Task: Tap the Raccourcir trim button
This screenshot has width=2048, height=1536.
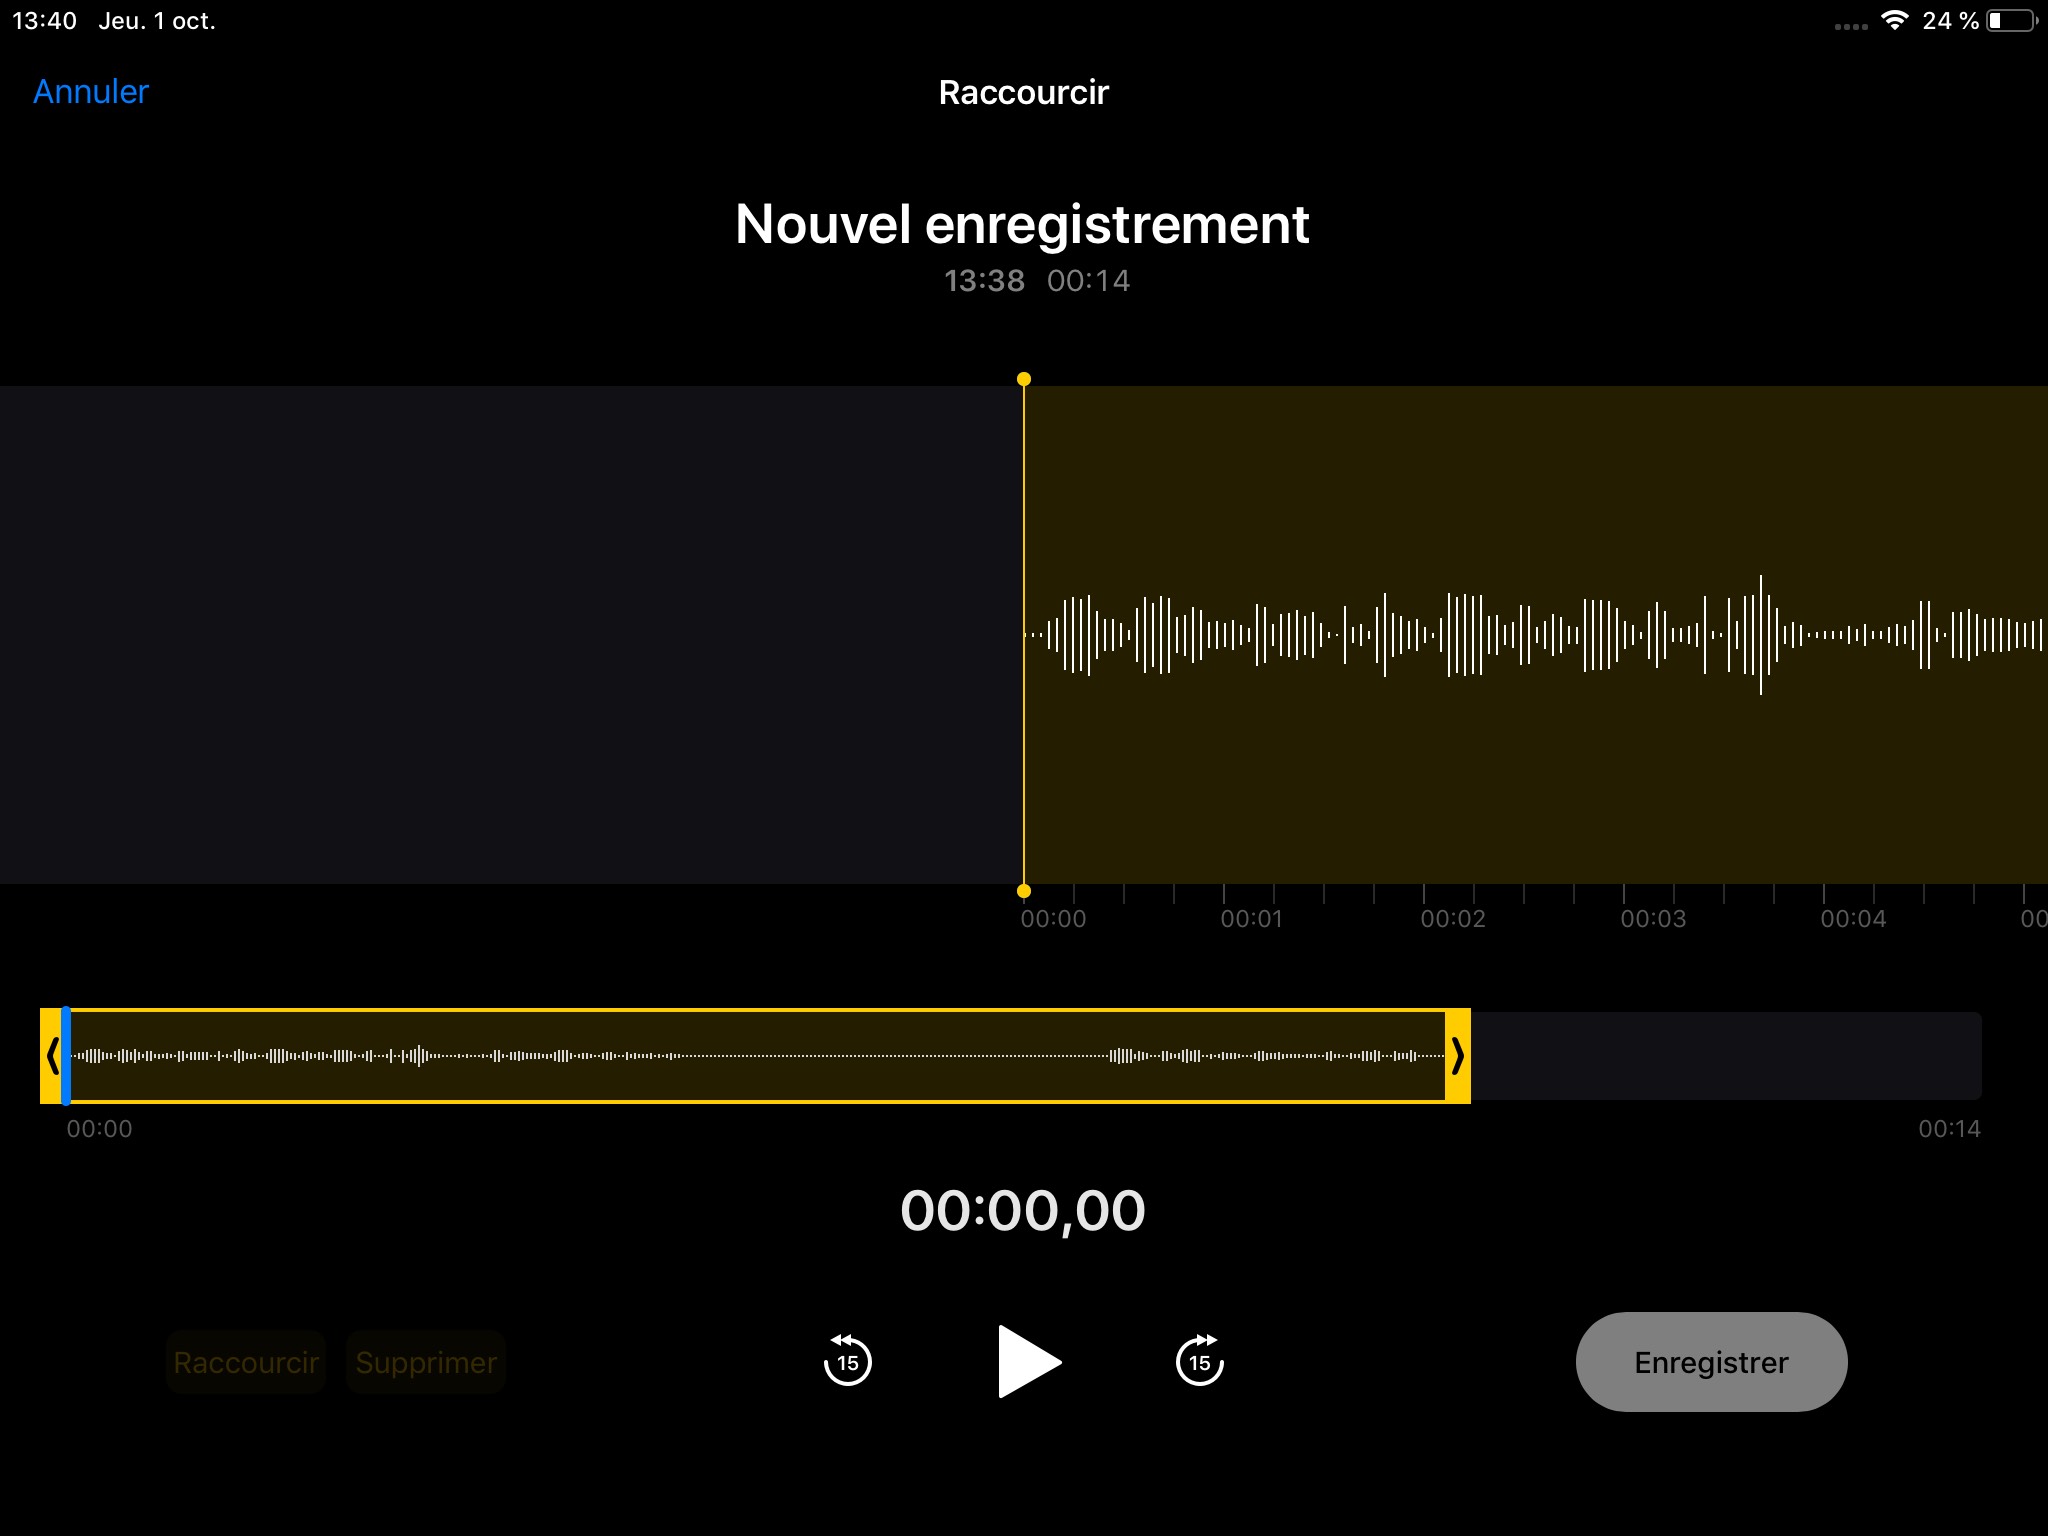Action: click(246, 1362)
